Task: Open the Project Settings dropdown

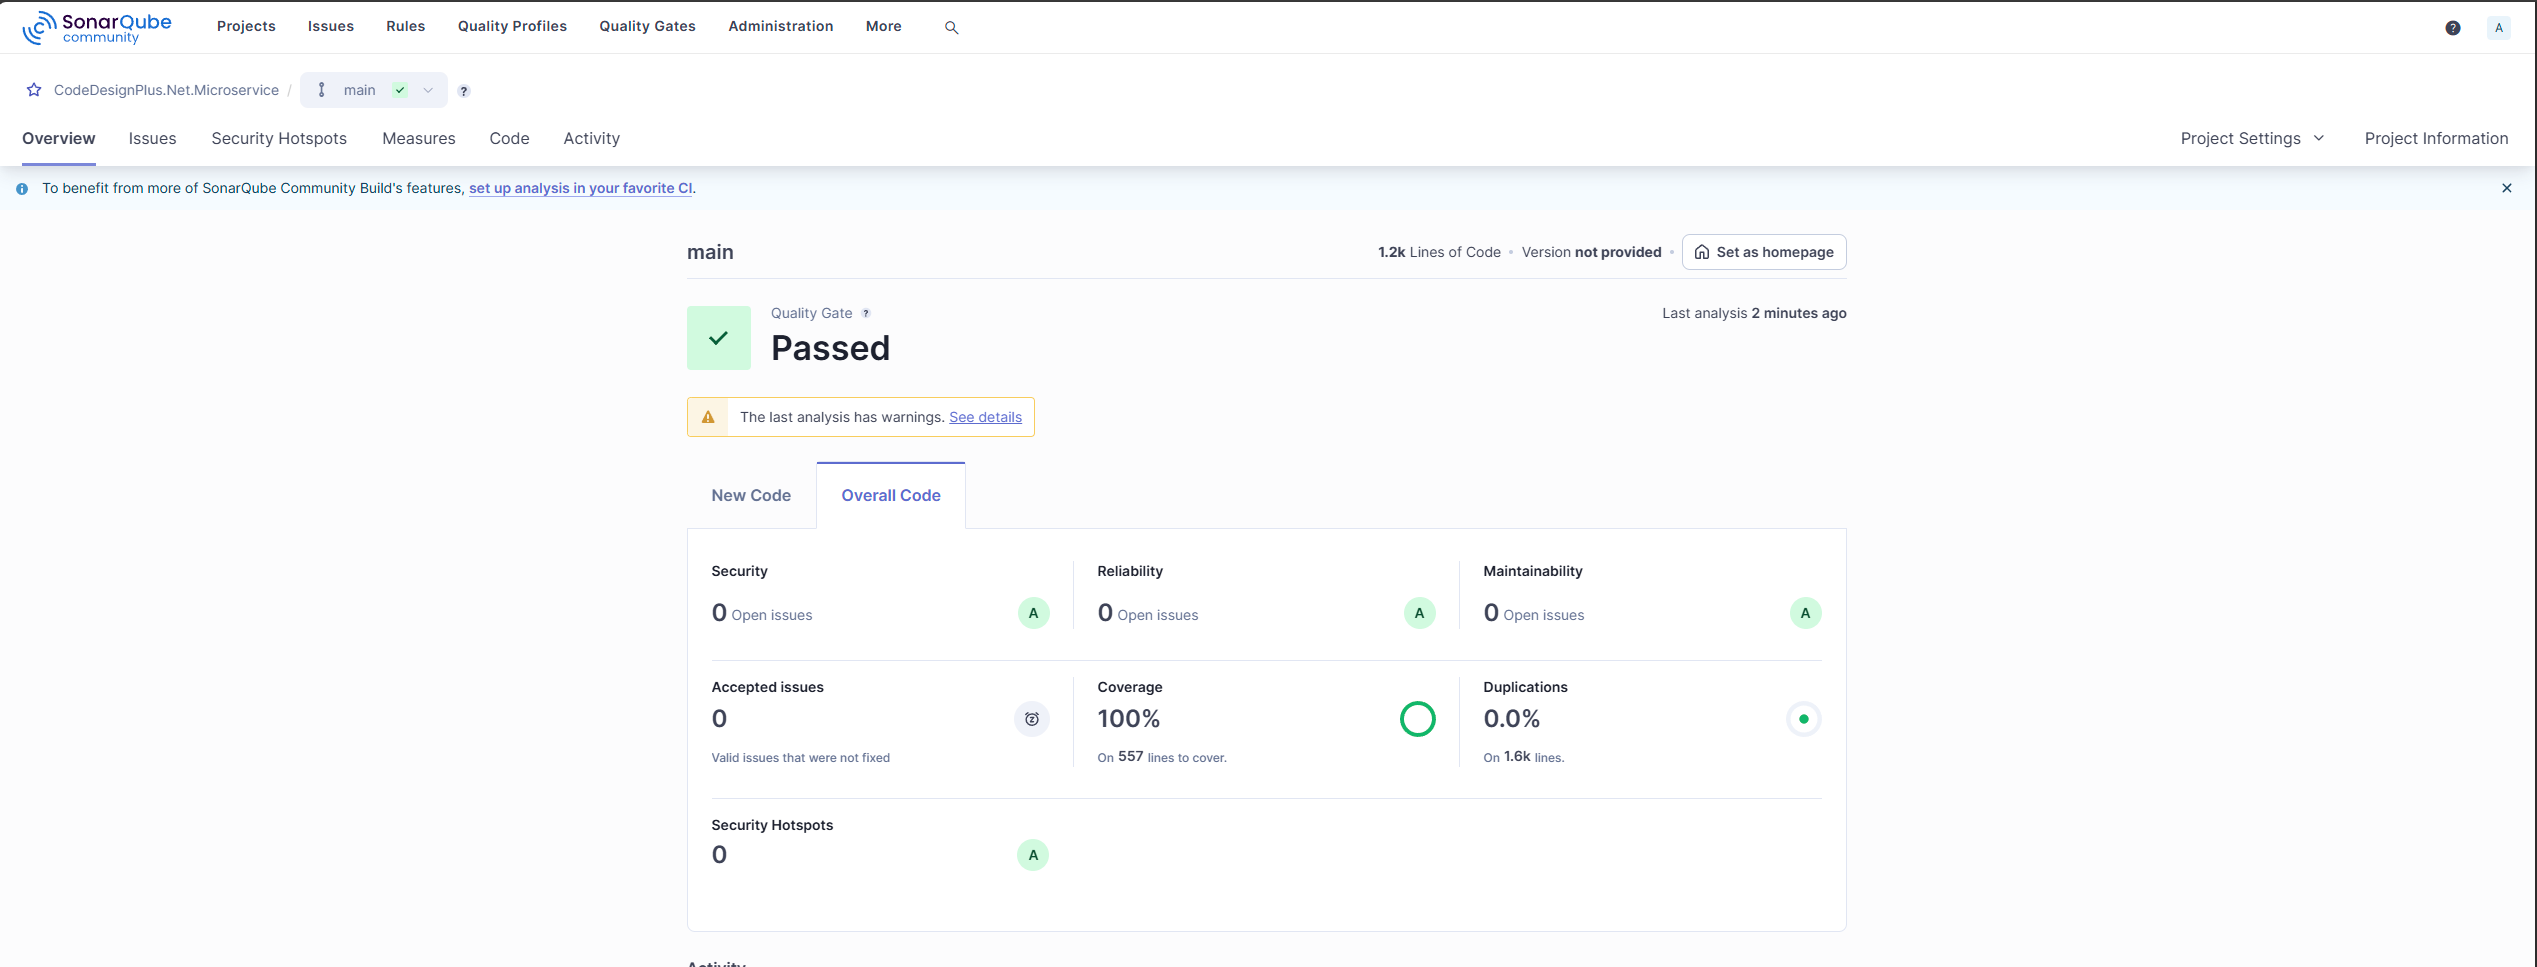Action: click(2252, 139)
